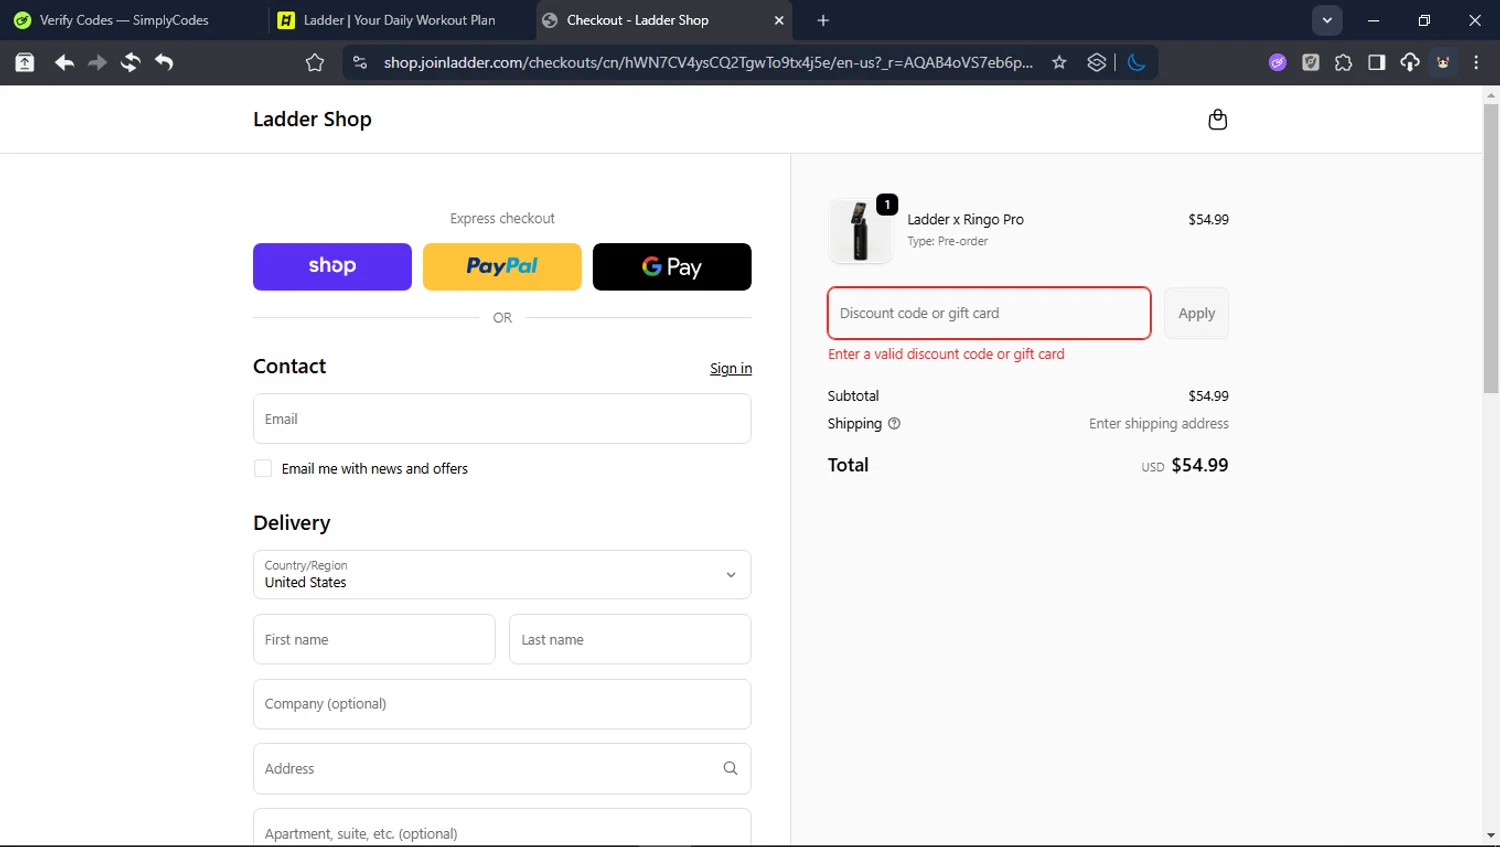Click the browser URL address text
1500x847 pixels.
(x=708, y=63)
